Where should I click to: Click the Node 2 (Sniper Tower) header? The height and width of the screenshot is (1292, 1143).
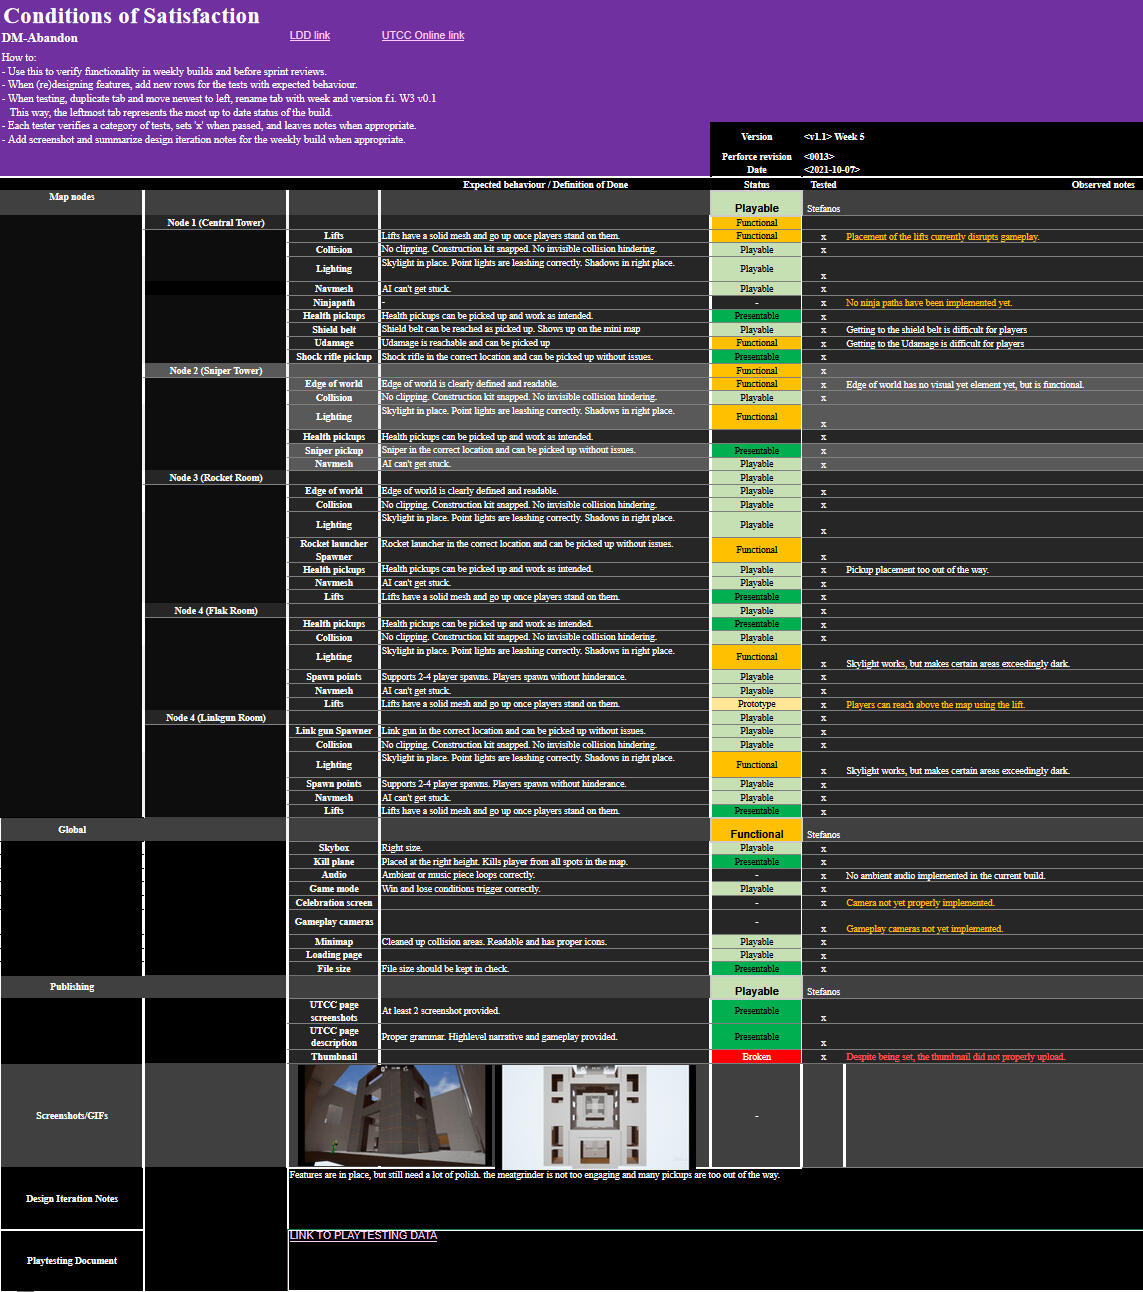pos(216,371)
